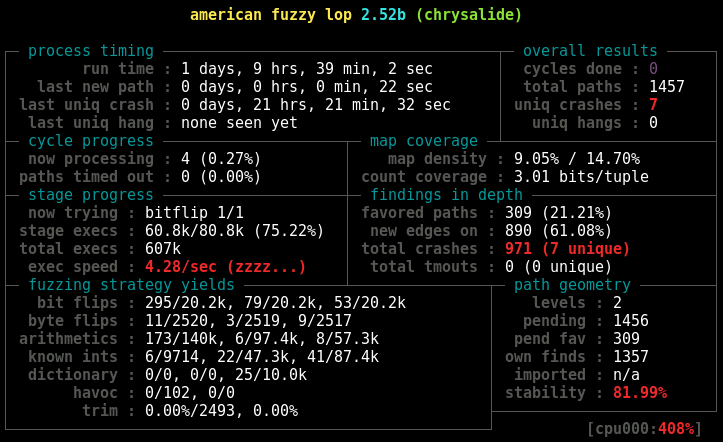Screen dimensions: 723x442
Task: Click the 'american fuzzy lop' title text
Action: click(x=271, y=15)
